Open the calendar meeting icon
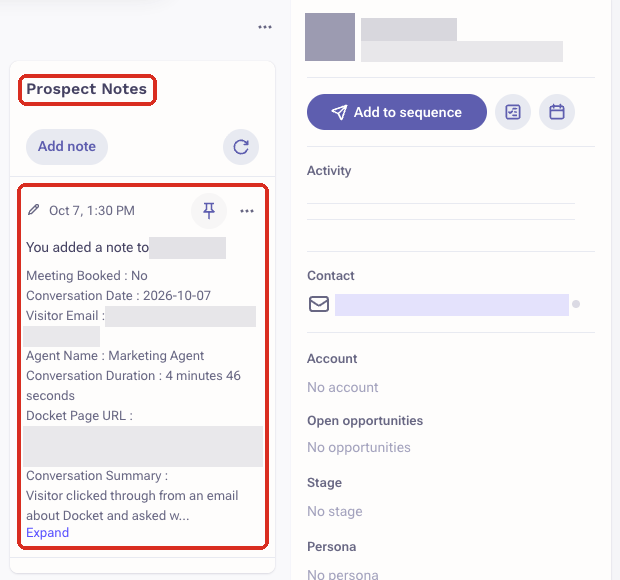Image resolution: width=620 pixels, height=580 pixels. coord(557,112)
